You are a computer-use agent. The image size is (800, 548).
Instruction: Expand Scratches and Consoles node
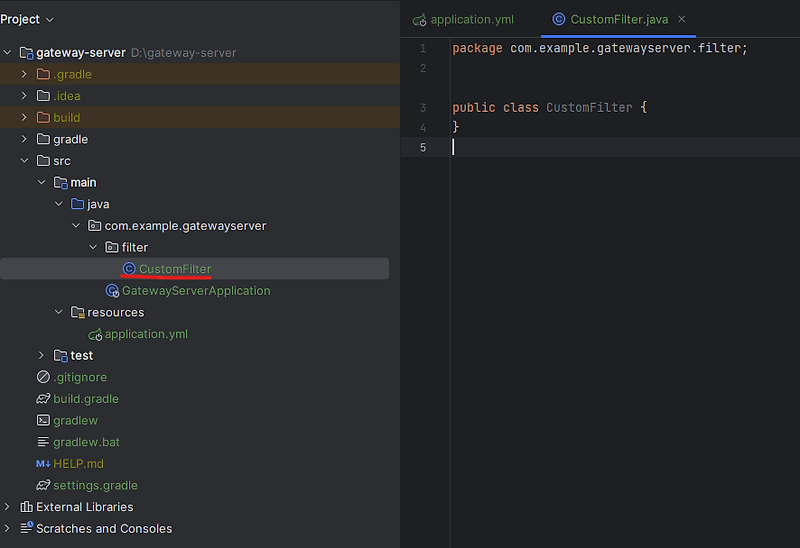click(8, 529)
